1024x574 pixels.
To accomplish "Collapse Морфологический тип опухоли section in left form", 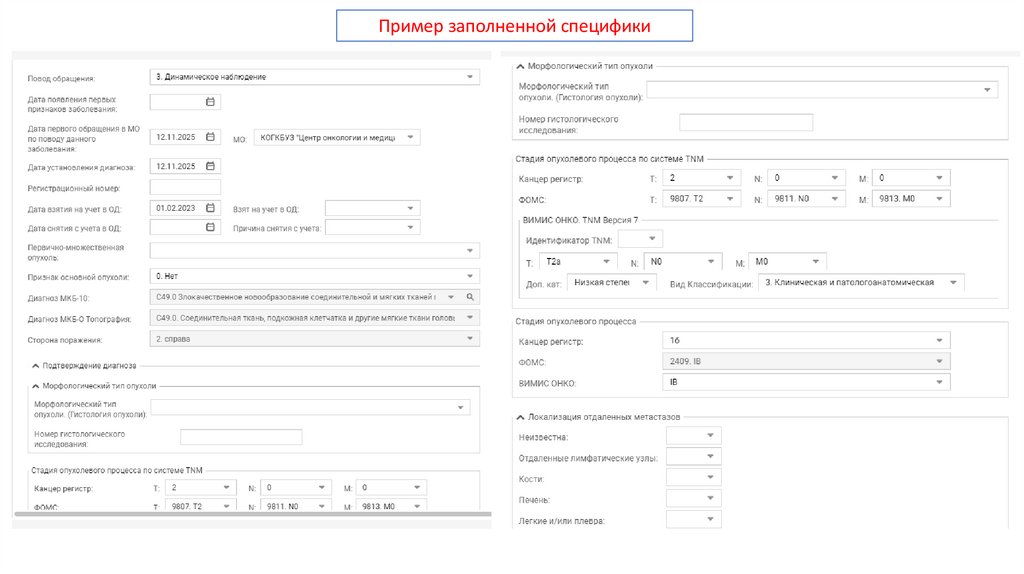I will pyautogui.click(x=36, y=387).
